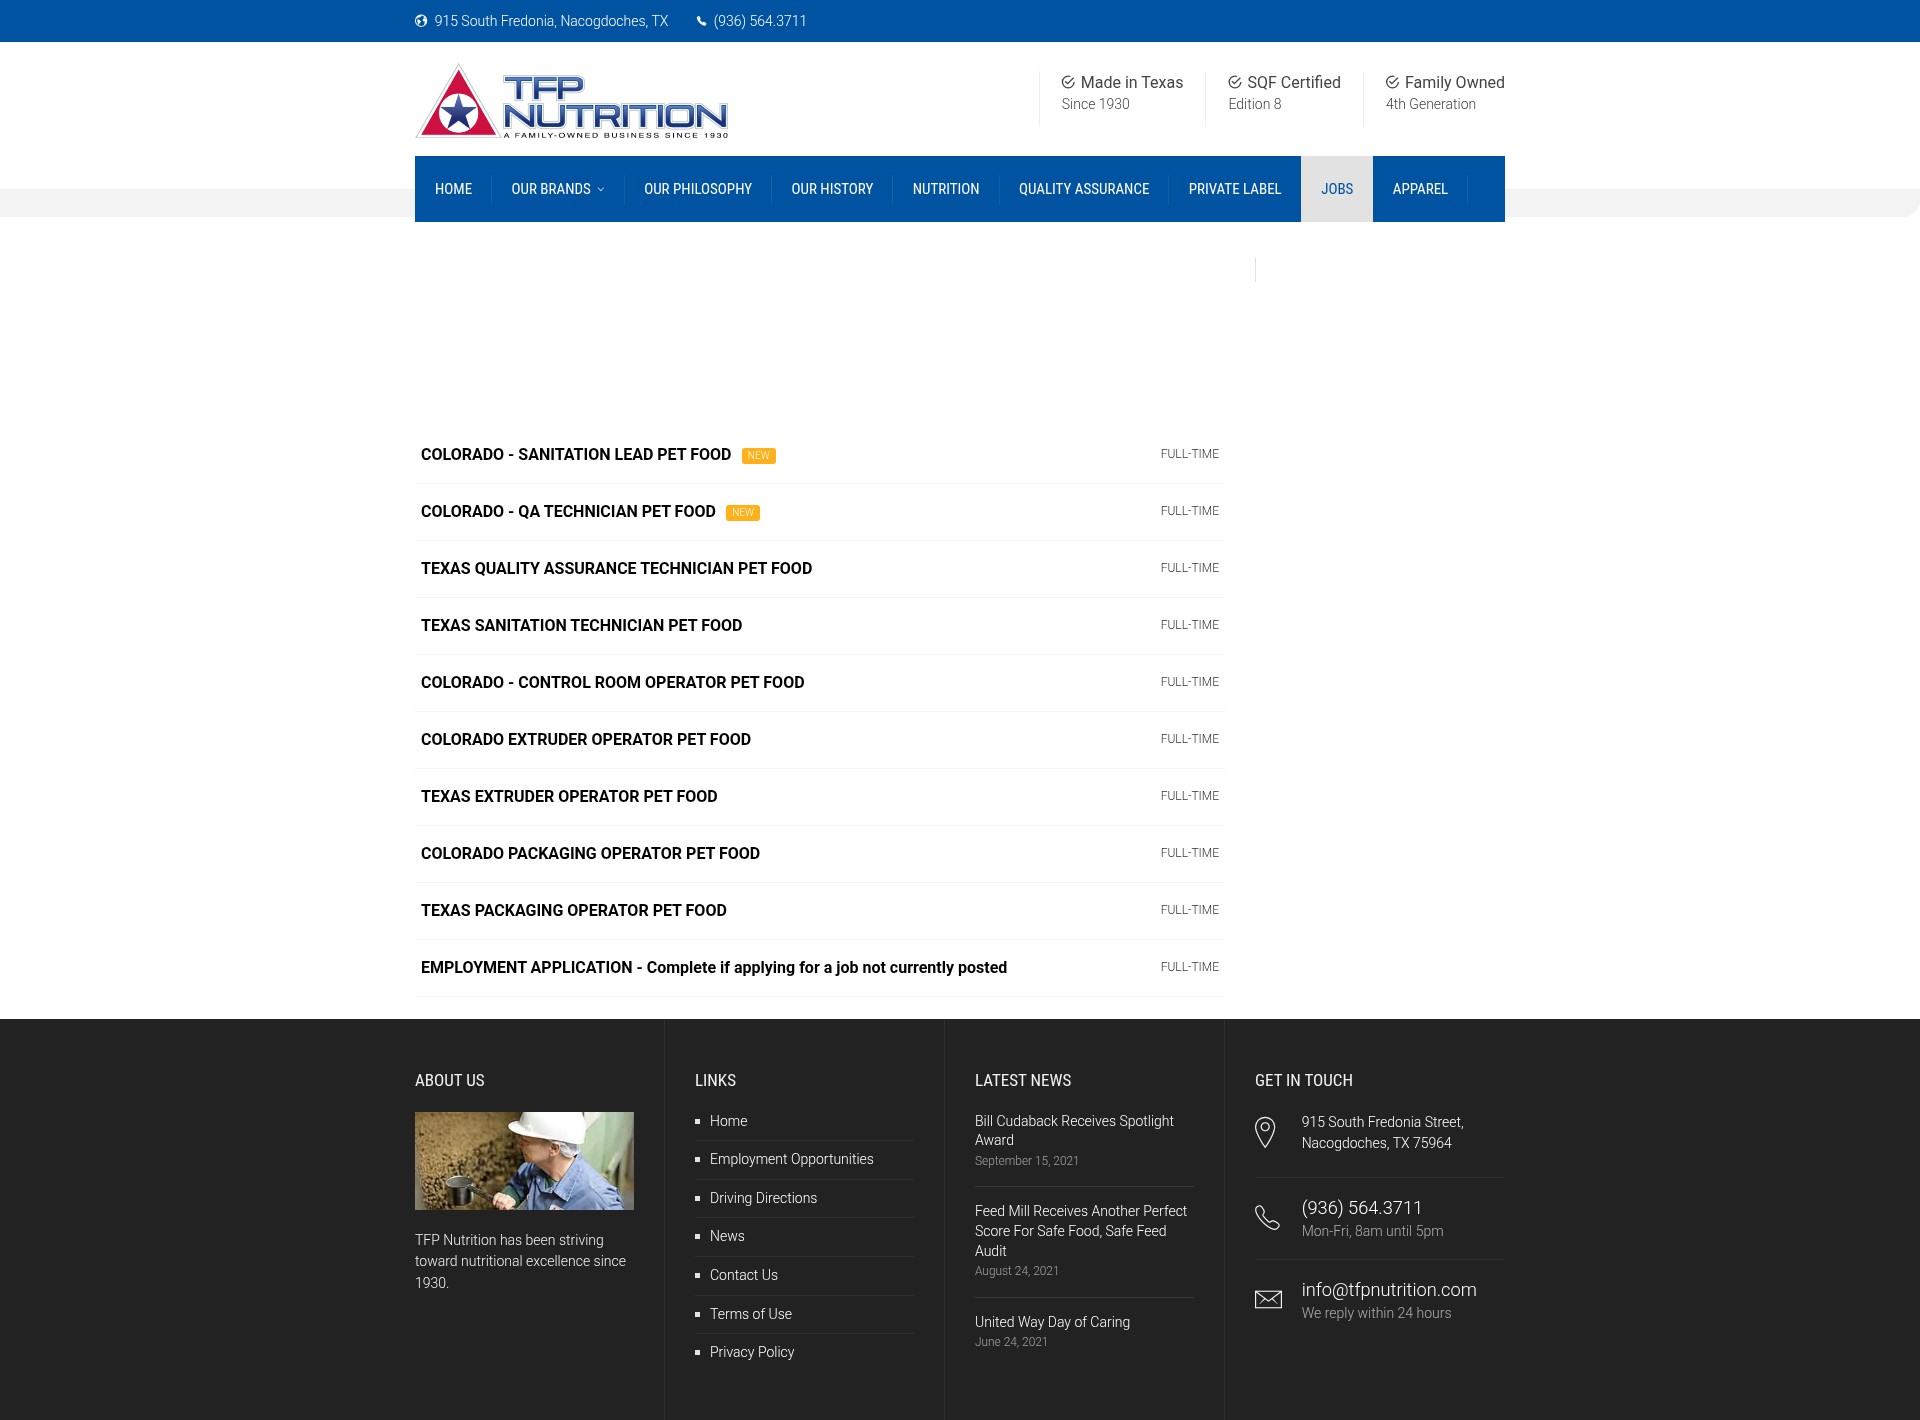Open Colorado - Control Room Operator job
Image resolution: width=1920 pixels, height=1420 pixels.
click(612, 683)
